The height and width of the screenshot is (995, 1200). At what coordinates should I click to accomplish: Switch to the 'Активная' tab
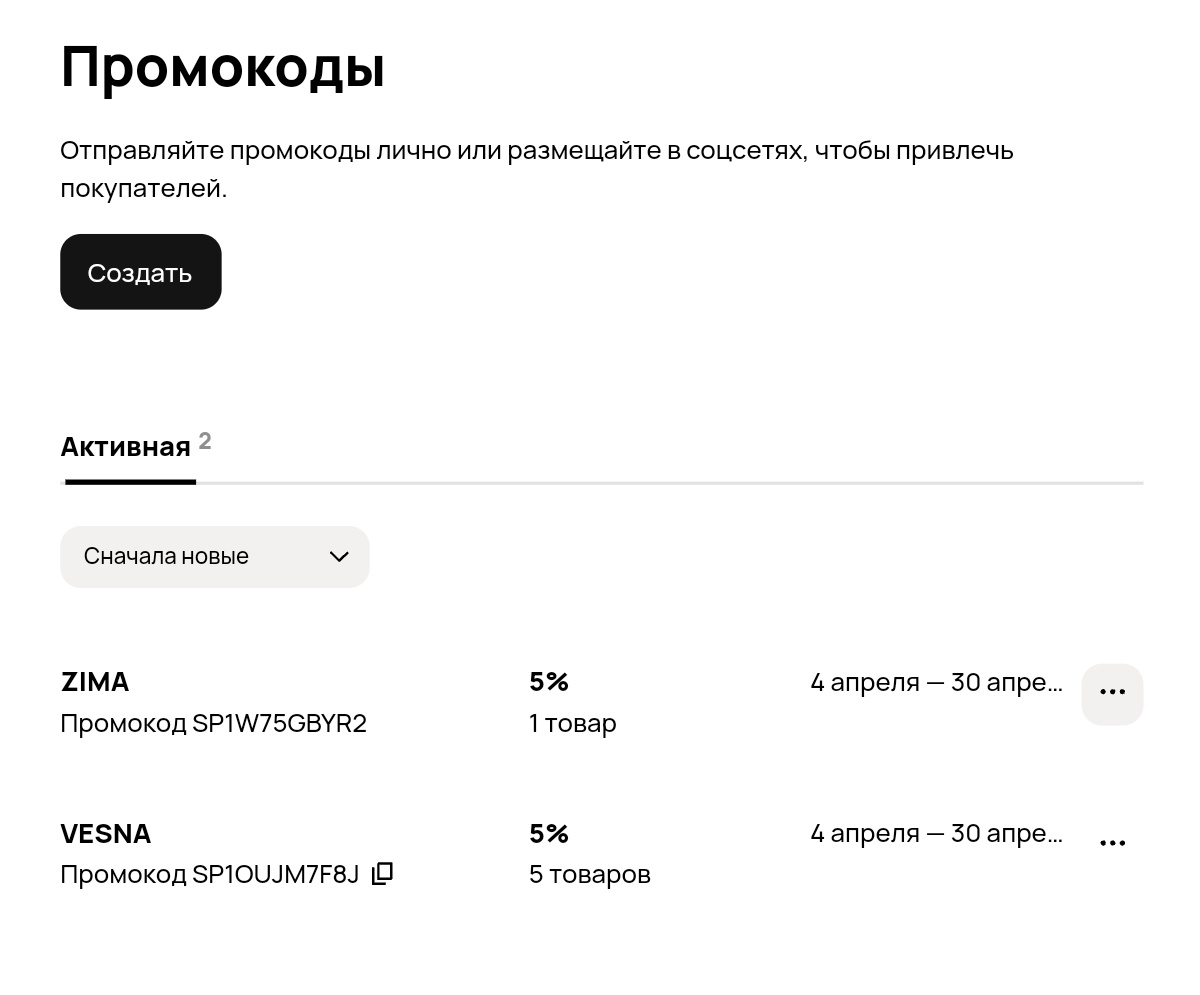tap(123, 447)
